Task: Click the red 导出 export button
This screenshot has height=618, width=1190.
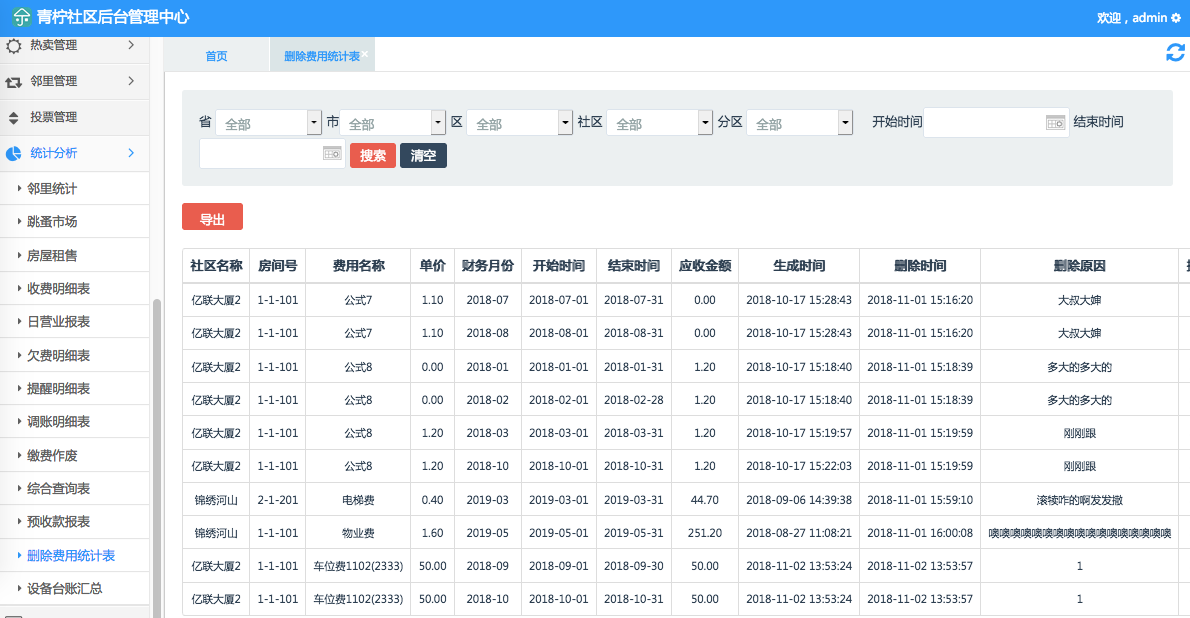Action: 212,217
